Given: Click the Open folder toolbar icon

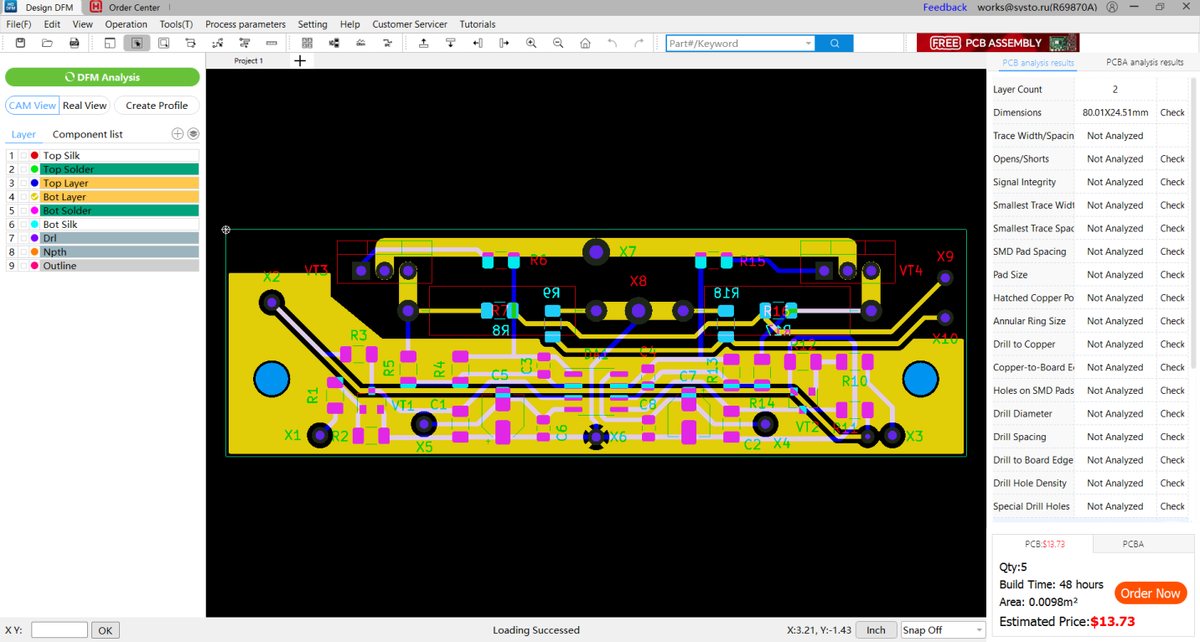Looking at the screenshot, I should point(47,43).
